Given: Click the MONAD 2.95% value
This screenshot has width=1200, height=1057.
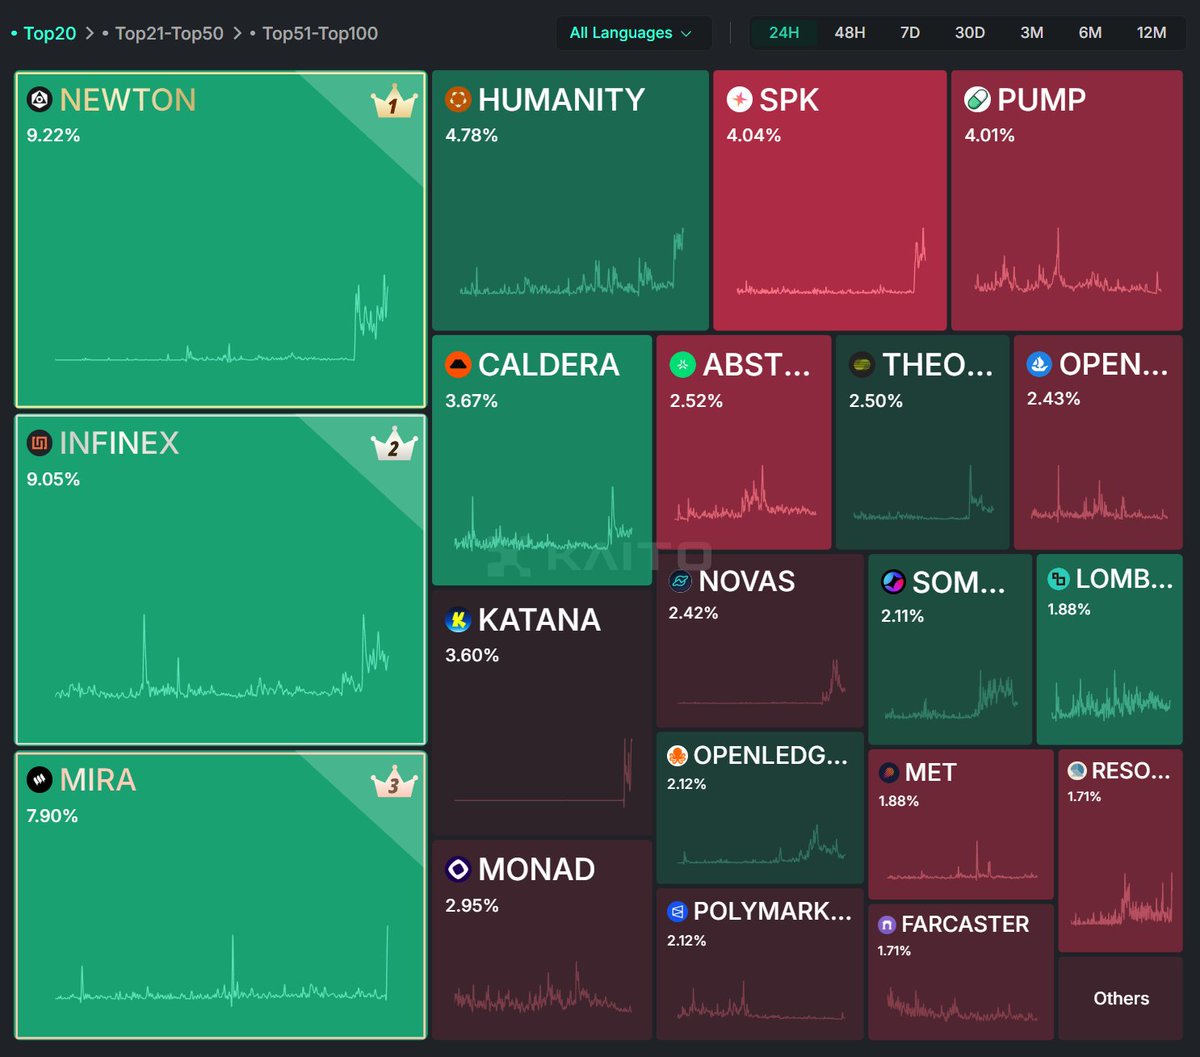Looking at the screenshot, I should [472, 906].
